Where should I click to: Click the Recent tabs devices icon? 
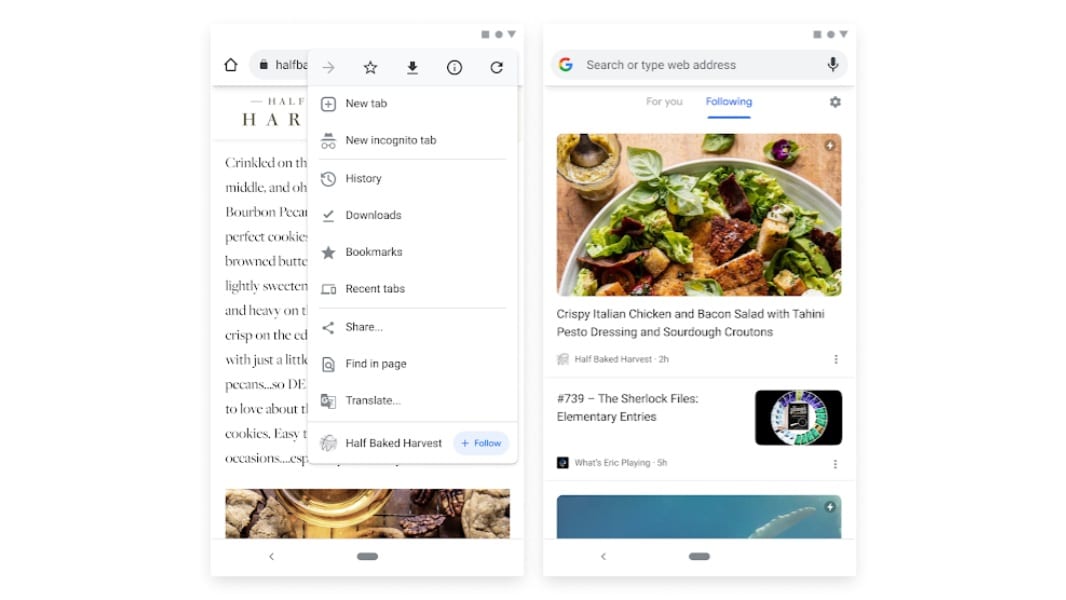328,289
